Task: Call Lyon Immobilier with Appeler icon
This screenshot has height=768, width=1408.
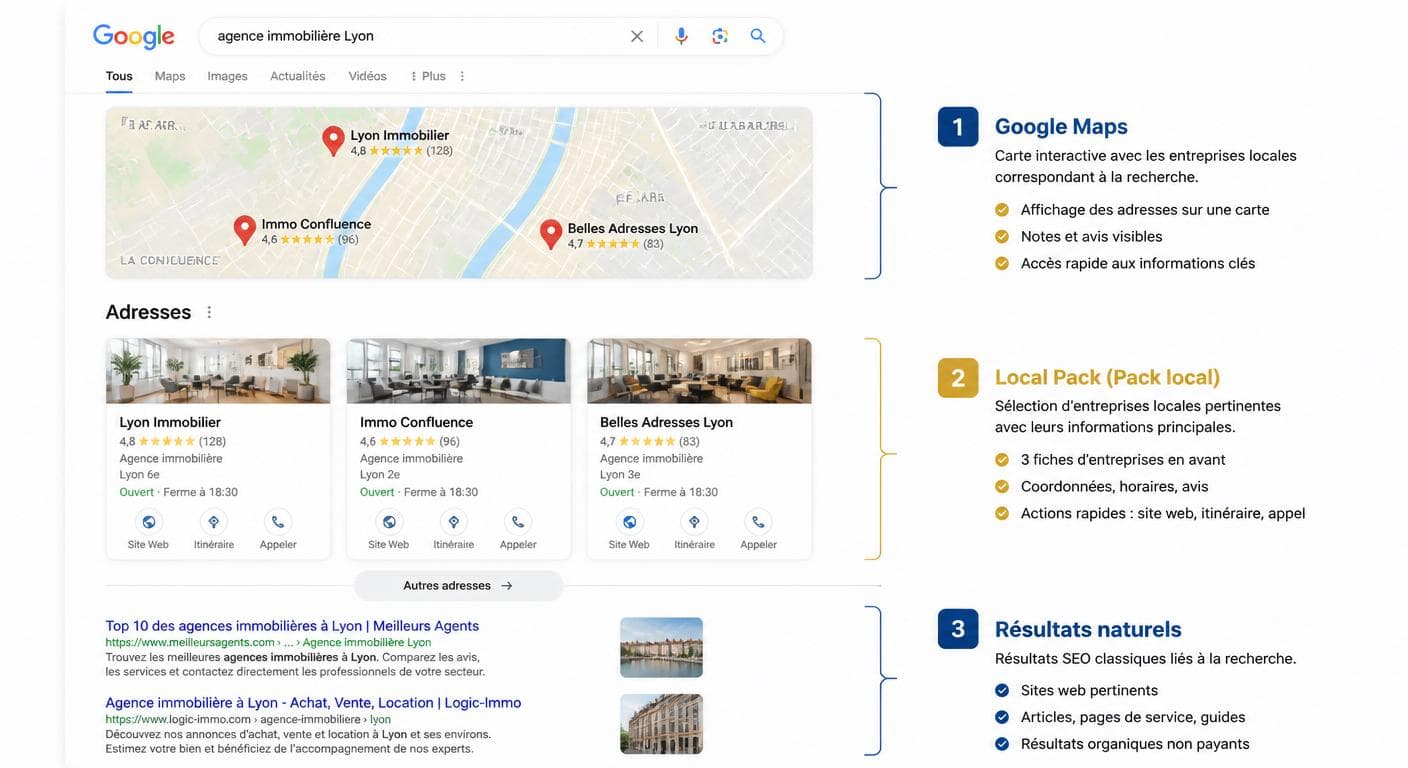Action: coord(278,522)
